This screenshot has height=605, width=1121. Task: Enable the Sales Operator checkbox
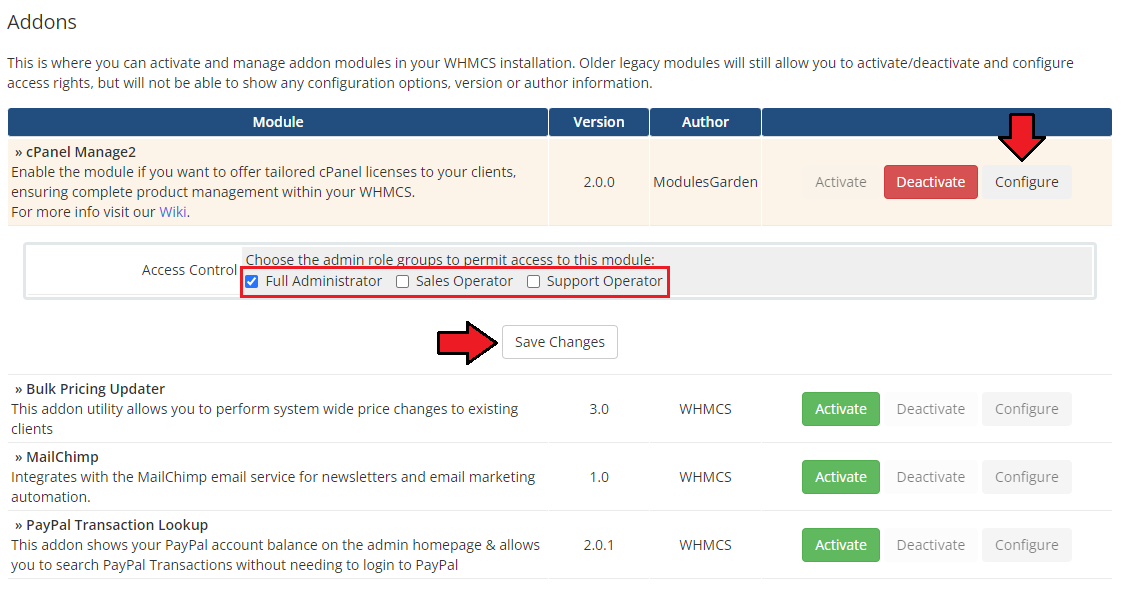(x=403, y=282)
